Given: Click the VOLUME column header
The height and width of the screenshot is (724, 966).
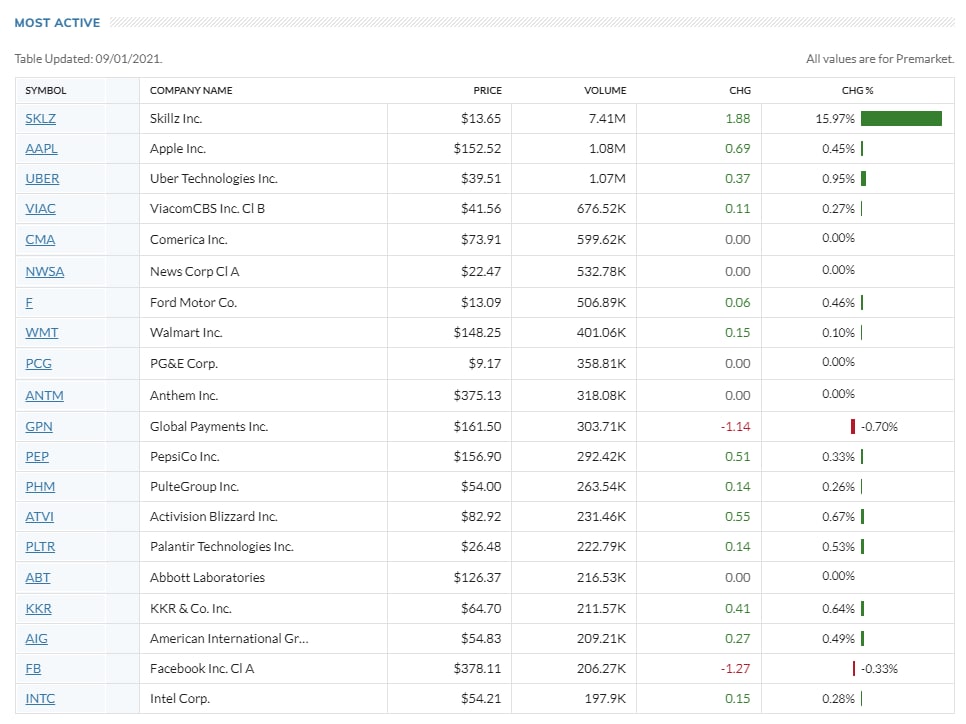Looking at the screenshot, I should (605, 91).
